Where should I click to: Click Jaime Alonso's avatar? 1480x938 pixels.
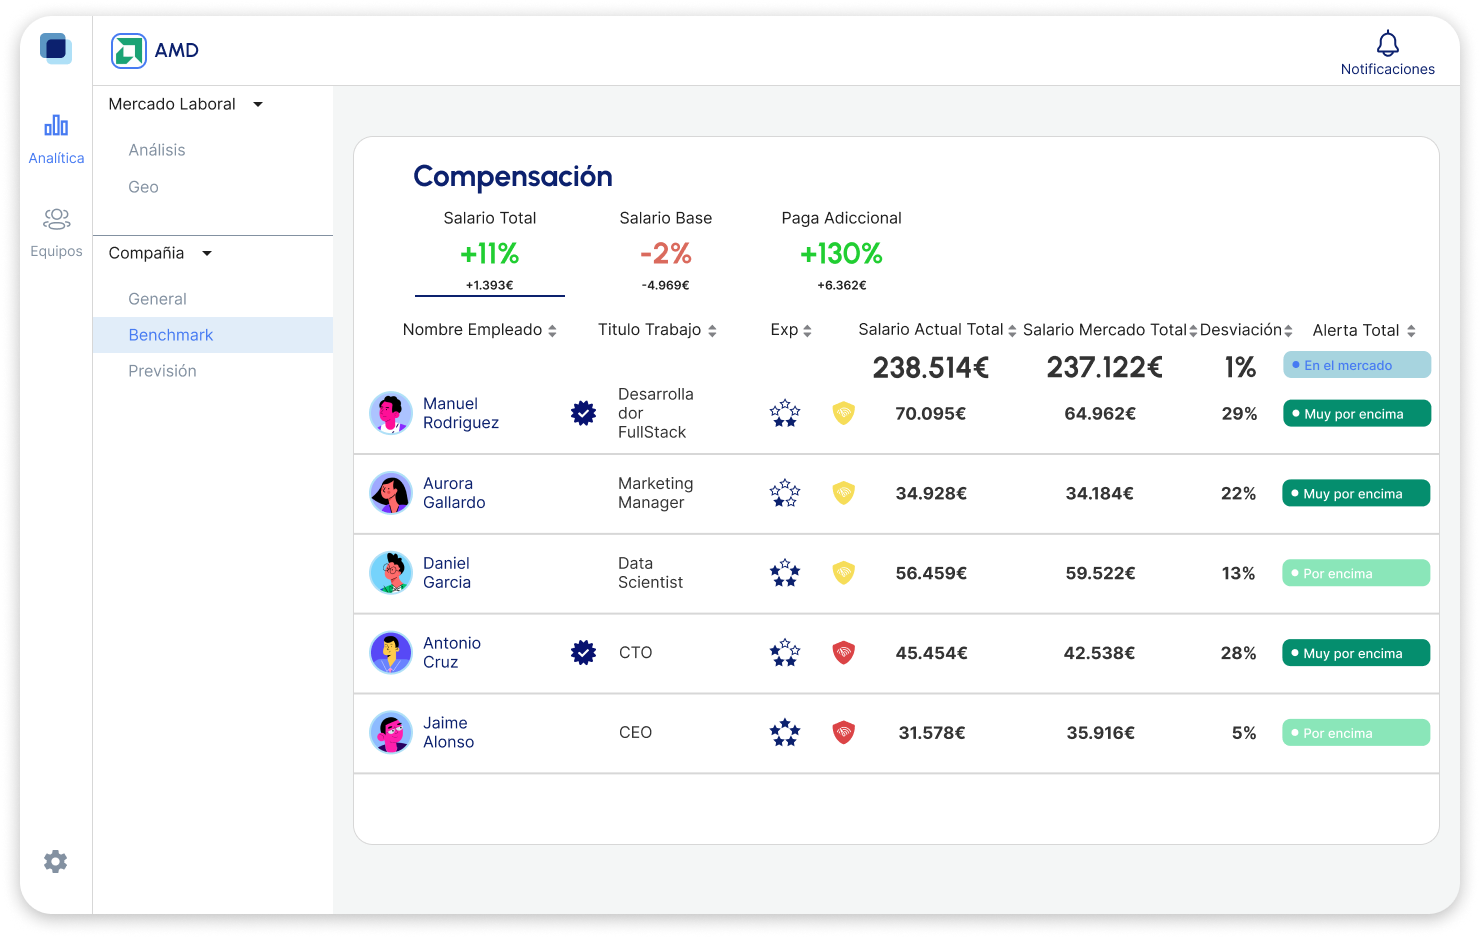click(391, 733)
